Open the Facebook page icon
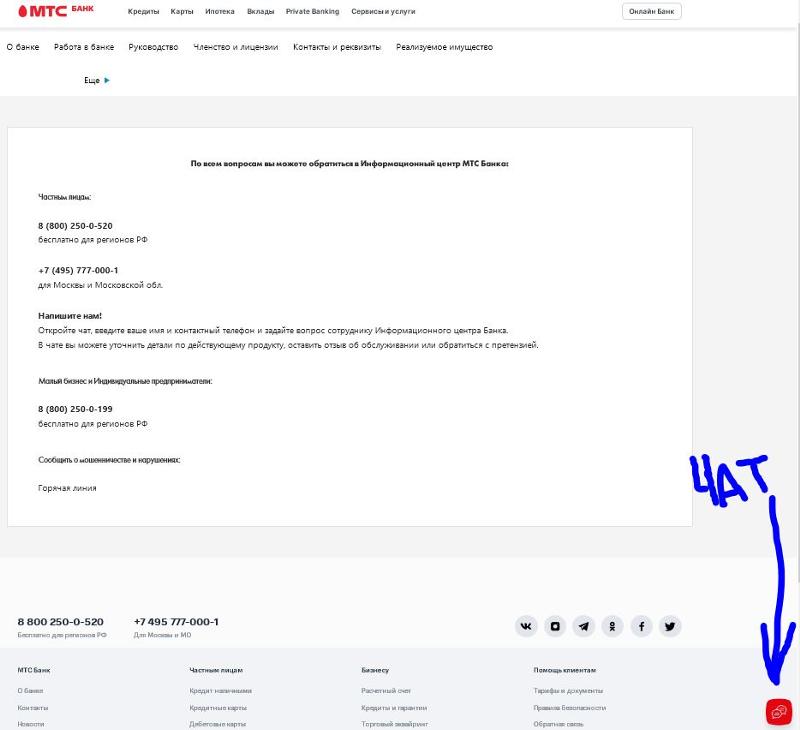The image size is (800, 730). [641, 625]
